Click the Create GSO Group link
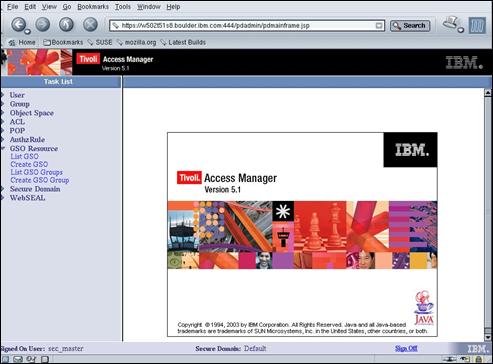Image resolution: width=493 pixels, height=364 pixels. pos(40,180)
